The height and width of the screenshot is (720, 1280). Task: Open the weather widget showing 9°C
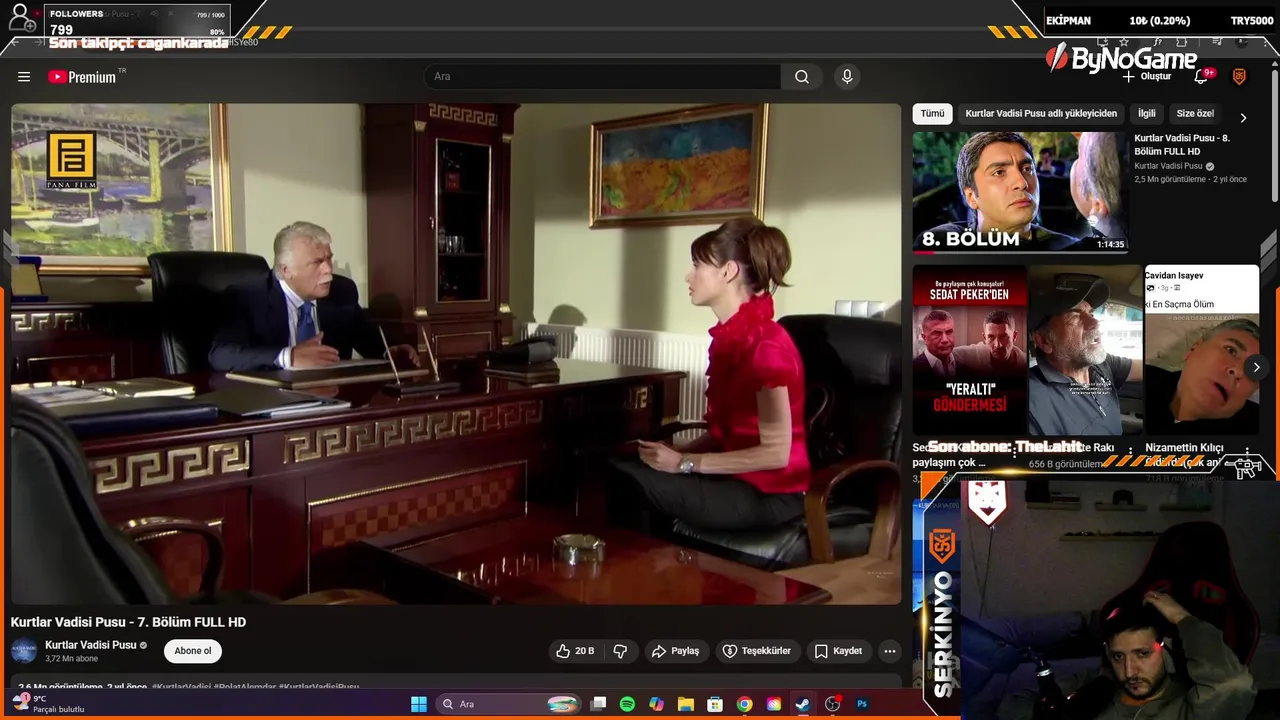click(x=48, y=704)
